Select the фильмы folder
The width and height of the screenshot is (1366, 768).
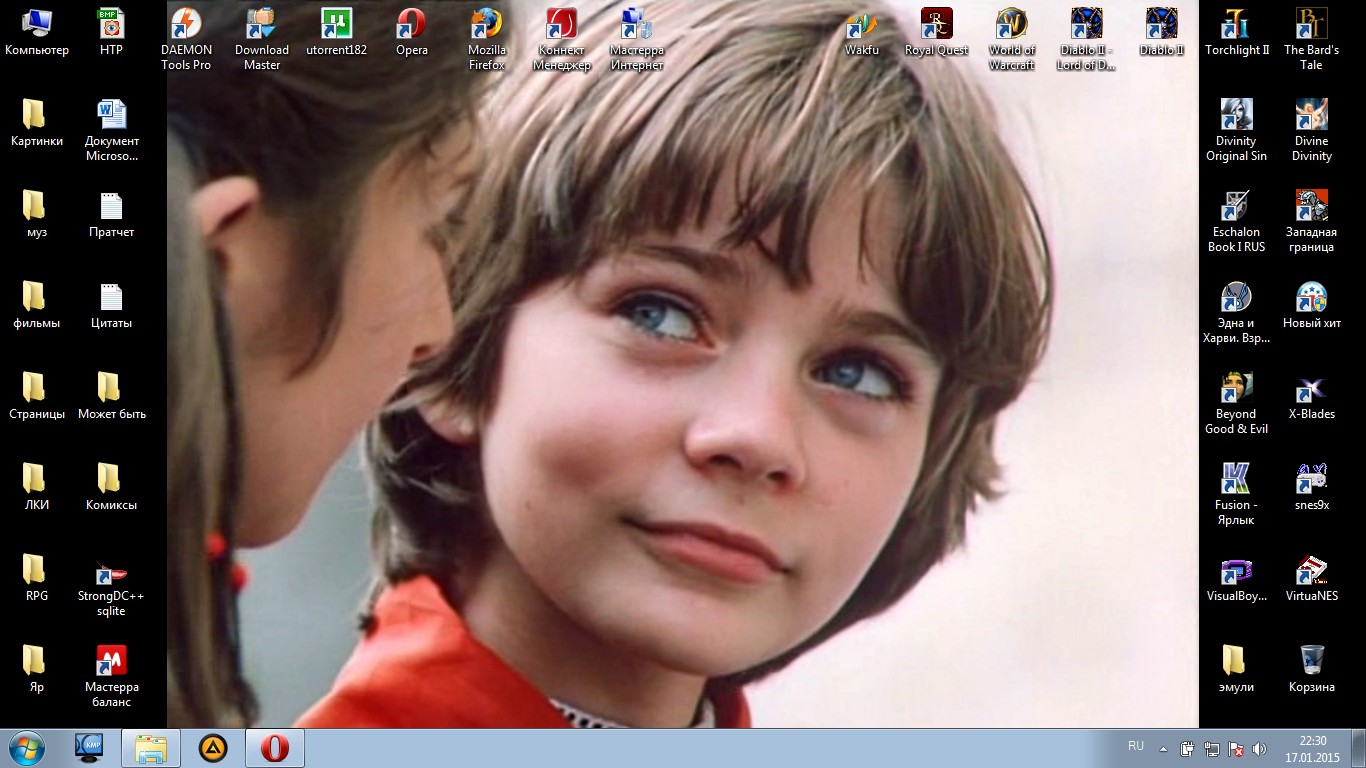[37, 305]
